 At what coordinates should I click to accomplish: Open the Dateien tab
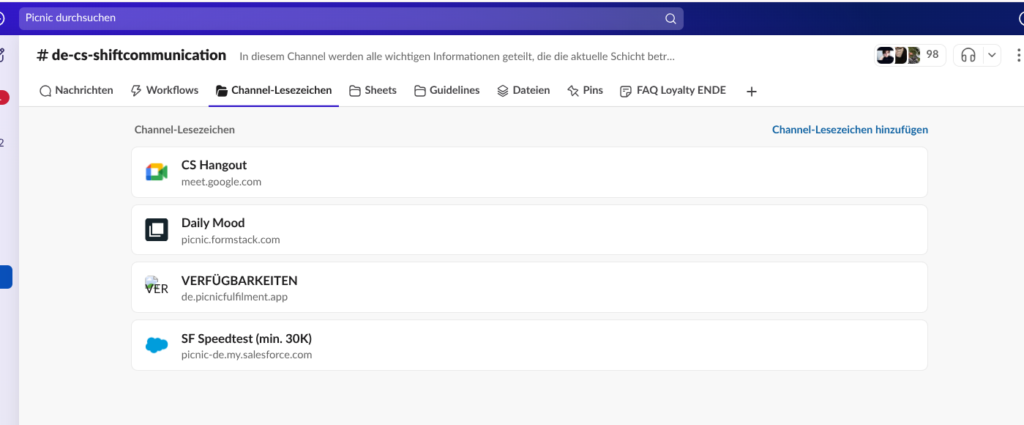click(x=523, y=90)
